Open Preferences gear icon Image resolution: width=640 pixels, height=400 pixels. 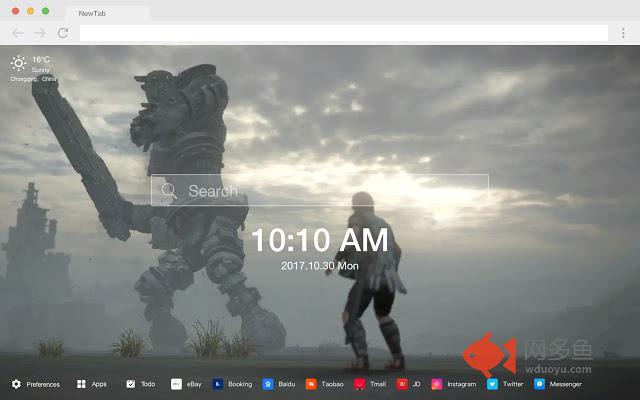(x=16, y=384)
